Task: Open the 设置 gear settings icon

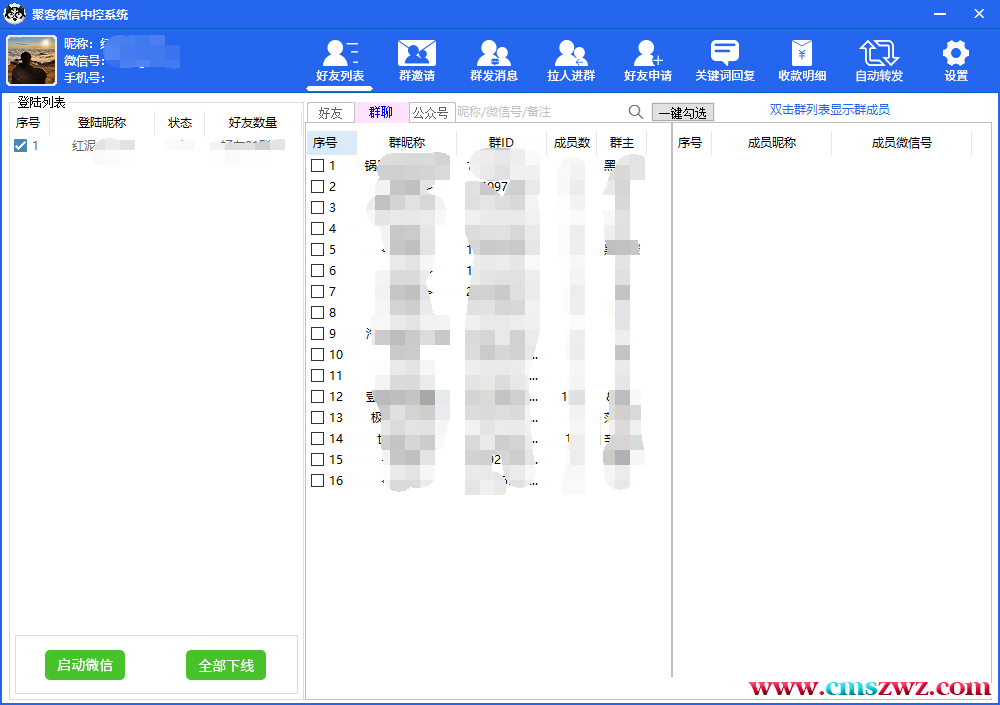Action: (x=956, y=54)
